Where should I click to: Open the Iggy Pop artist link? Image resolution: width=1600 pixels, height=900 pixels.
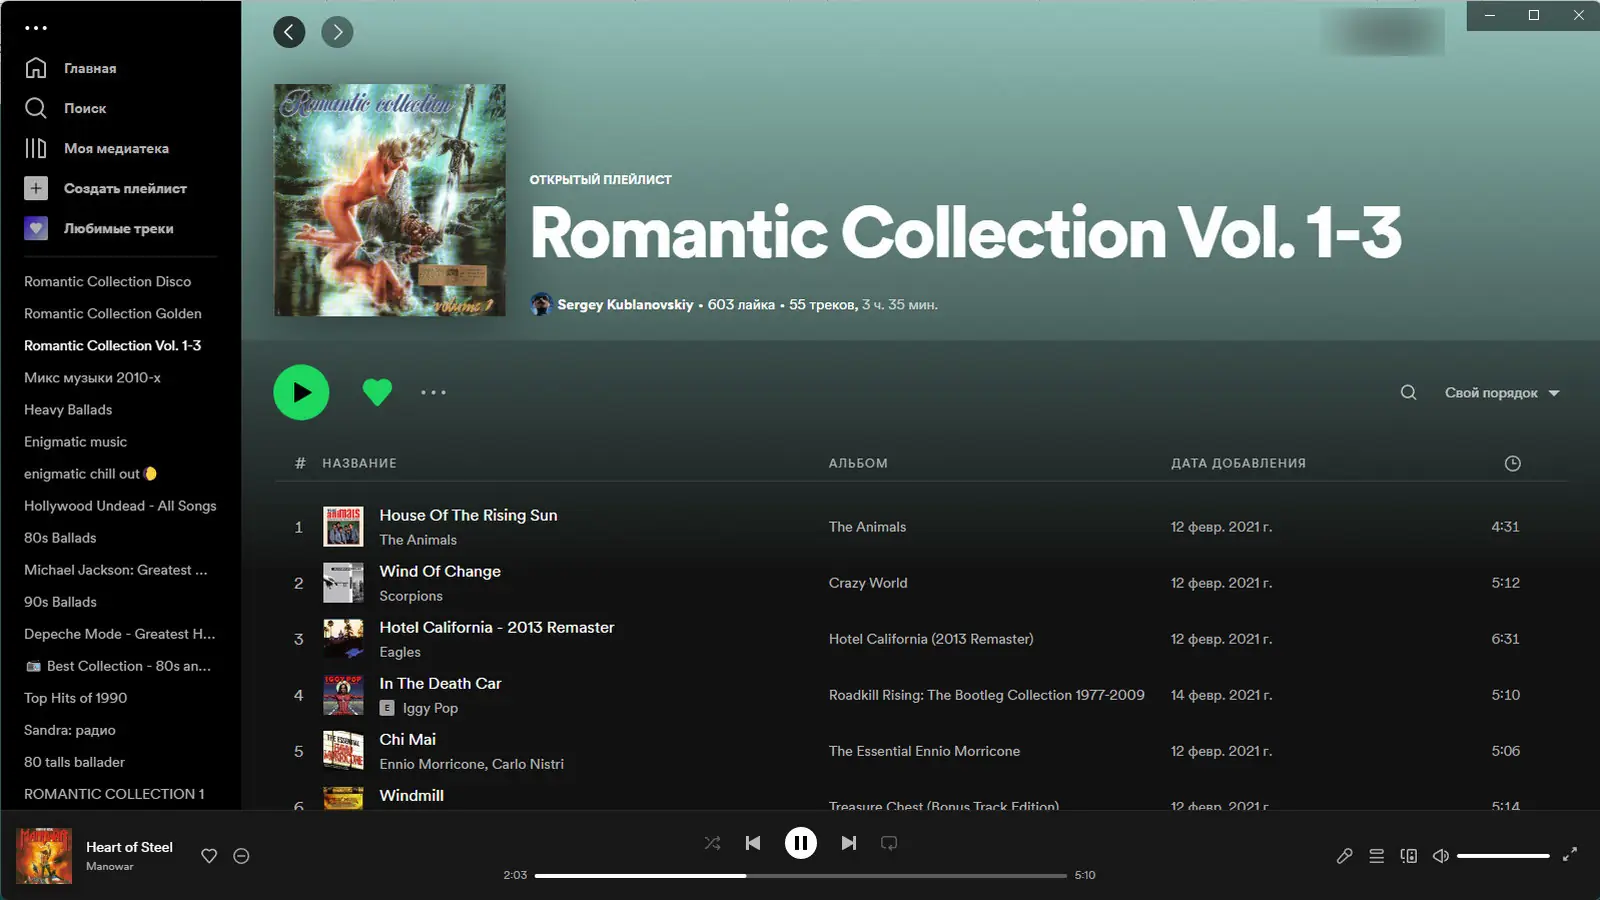[x=430, y=708]
